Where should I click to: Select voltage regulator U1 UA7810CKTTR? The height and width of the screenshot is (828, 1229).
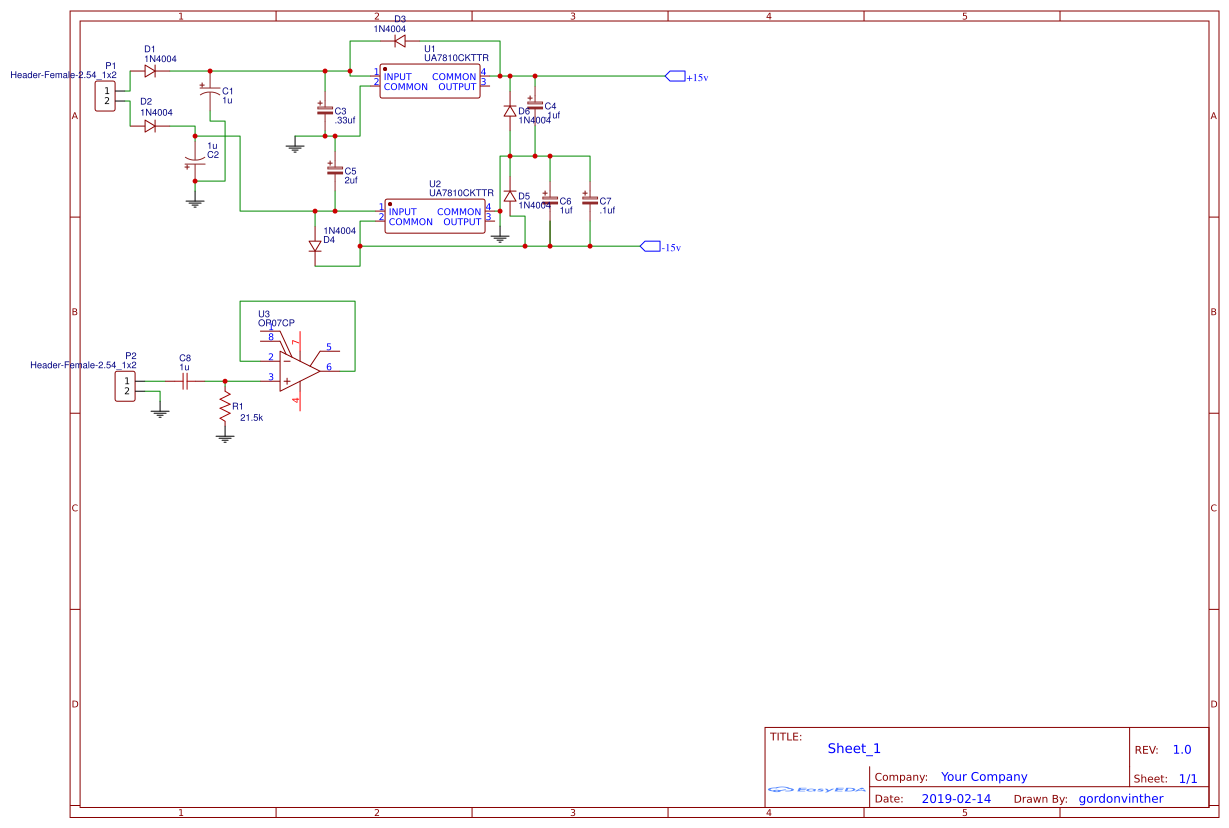pyautogui.click(x=430, y=80)
